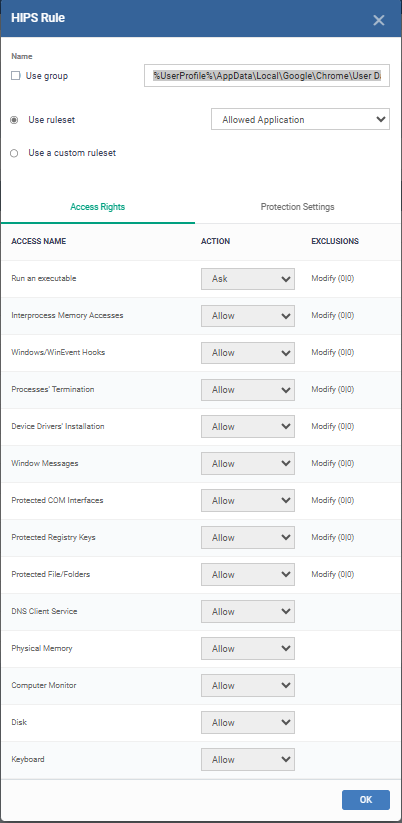Modify exclusions for Protected File/Folders
Screen dimensions: 402x823
tap(333, 575)
